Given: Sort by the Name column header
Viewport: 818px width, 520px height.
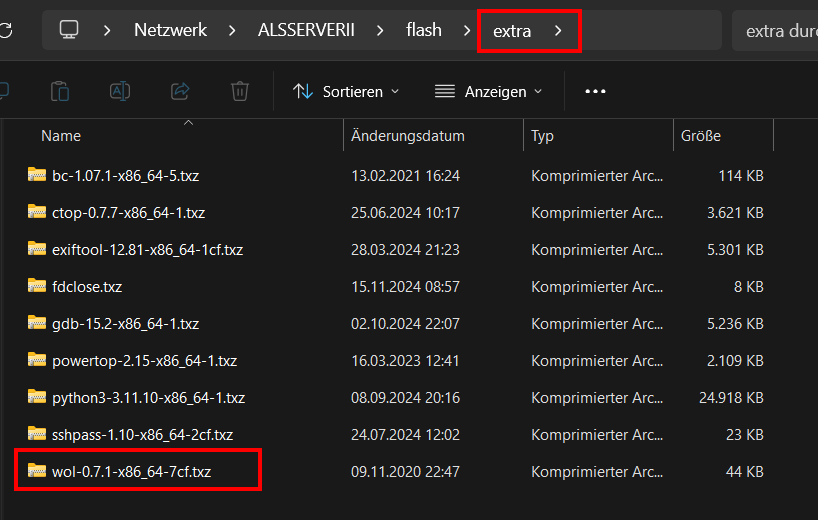Looking at the screenshot, I should pyautogui.click(x=61, y=136).
